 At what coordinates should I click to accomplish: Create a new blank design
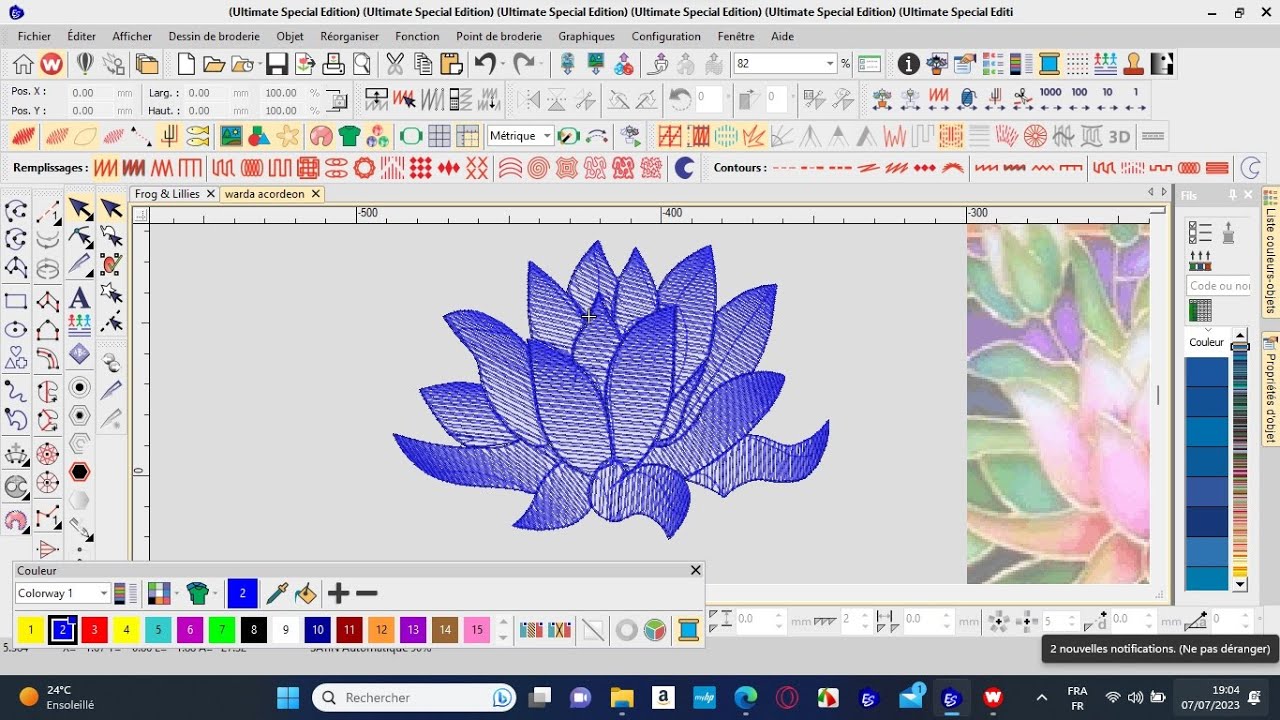(186, 65)
